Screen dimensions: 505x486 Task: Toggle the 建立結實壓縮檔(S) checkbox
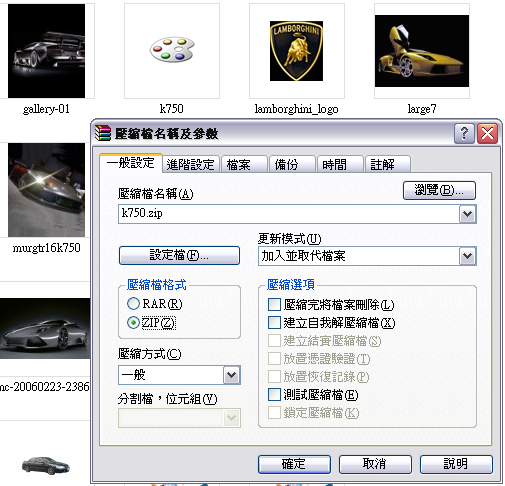[324, 341]
